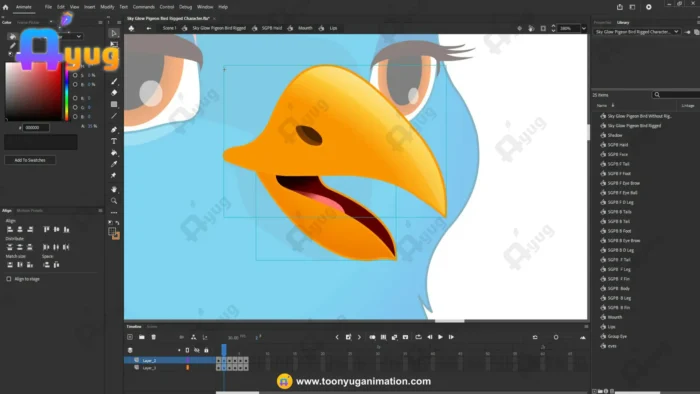Click center stage icon above canvas
This screenshot has width=700, height=394.
[519, 28]
